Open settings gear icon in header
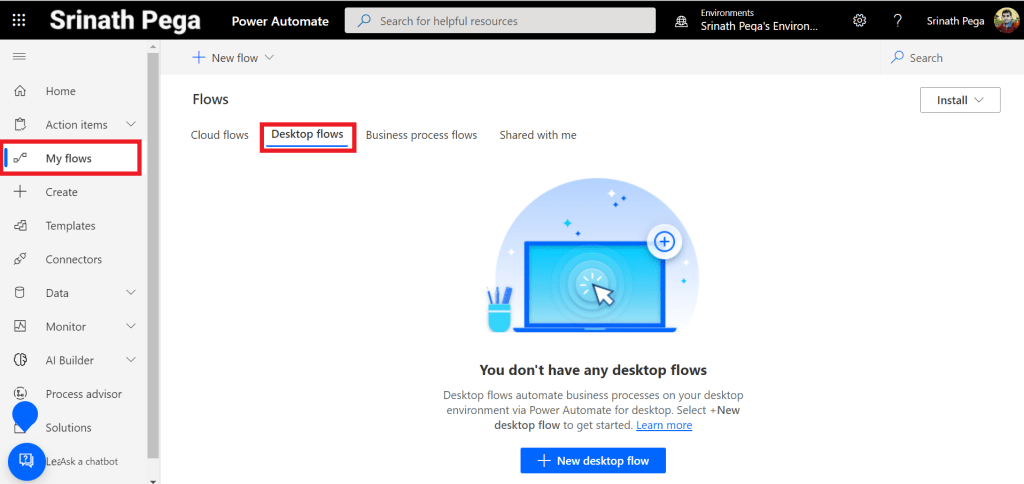 (859, 21)
